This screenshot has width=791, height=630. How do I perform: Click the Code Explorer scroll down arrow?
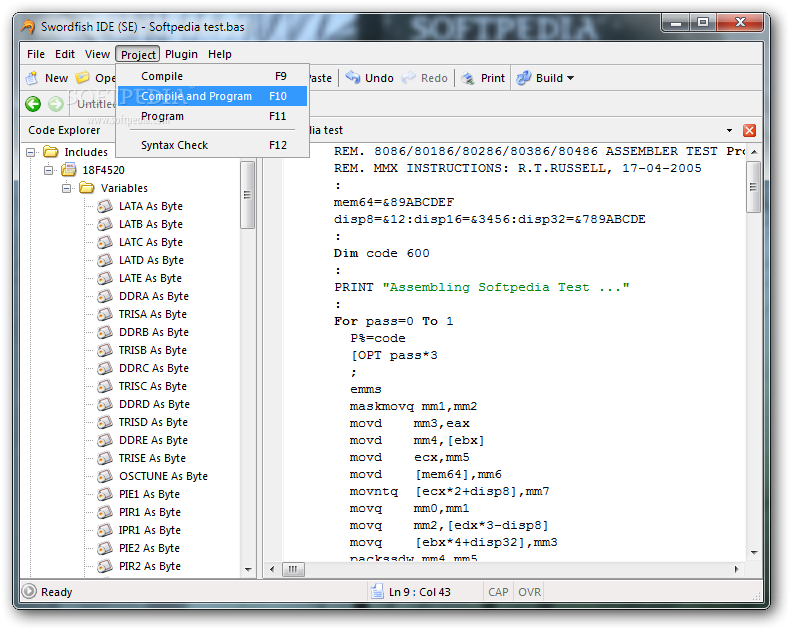click(x=248, y=569)
